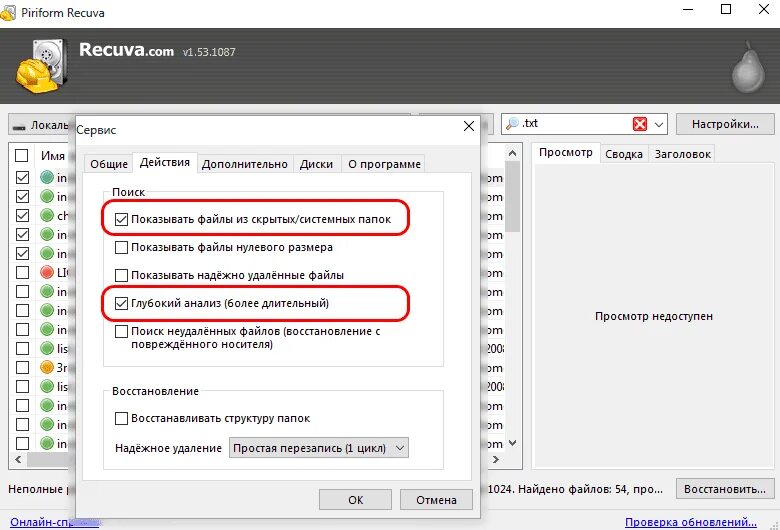
Task: Toggle Показывать файлы из скрытых/системных папок checkbox
Action: coord(121,219)
